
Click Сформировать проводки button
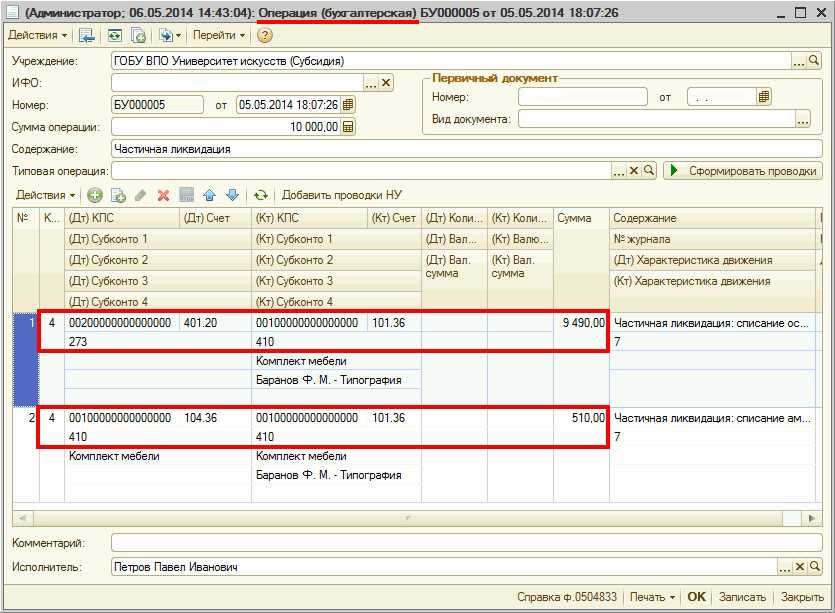[743, 171]
